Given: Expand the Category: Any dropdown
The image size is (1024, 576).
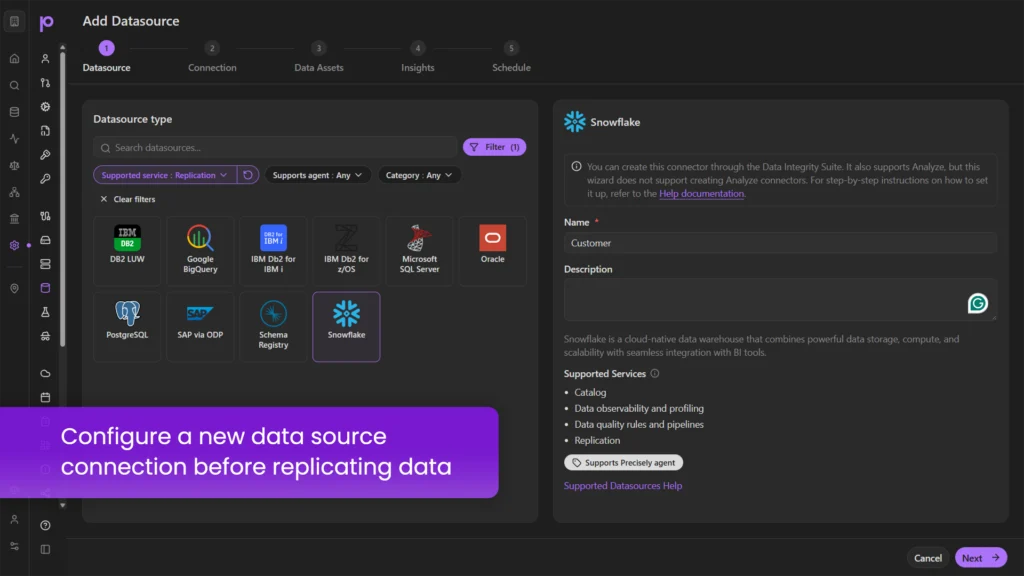Looking at the screenshot, I should [x=419, y=175].
